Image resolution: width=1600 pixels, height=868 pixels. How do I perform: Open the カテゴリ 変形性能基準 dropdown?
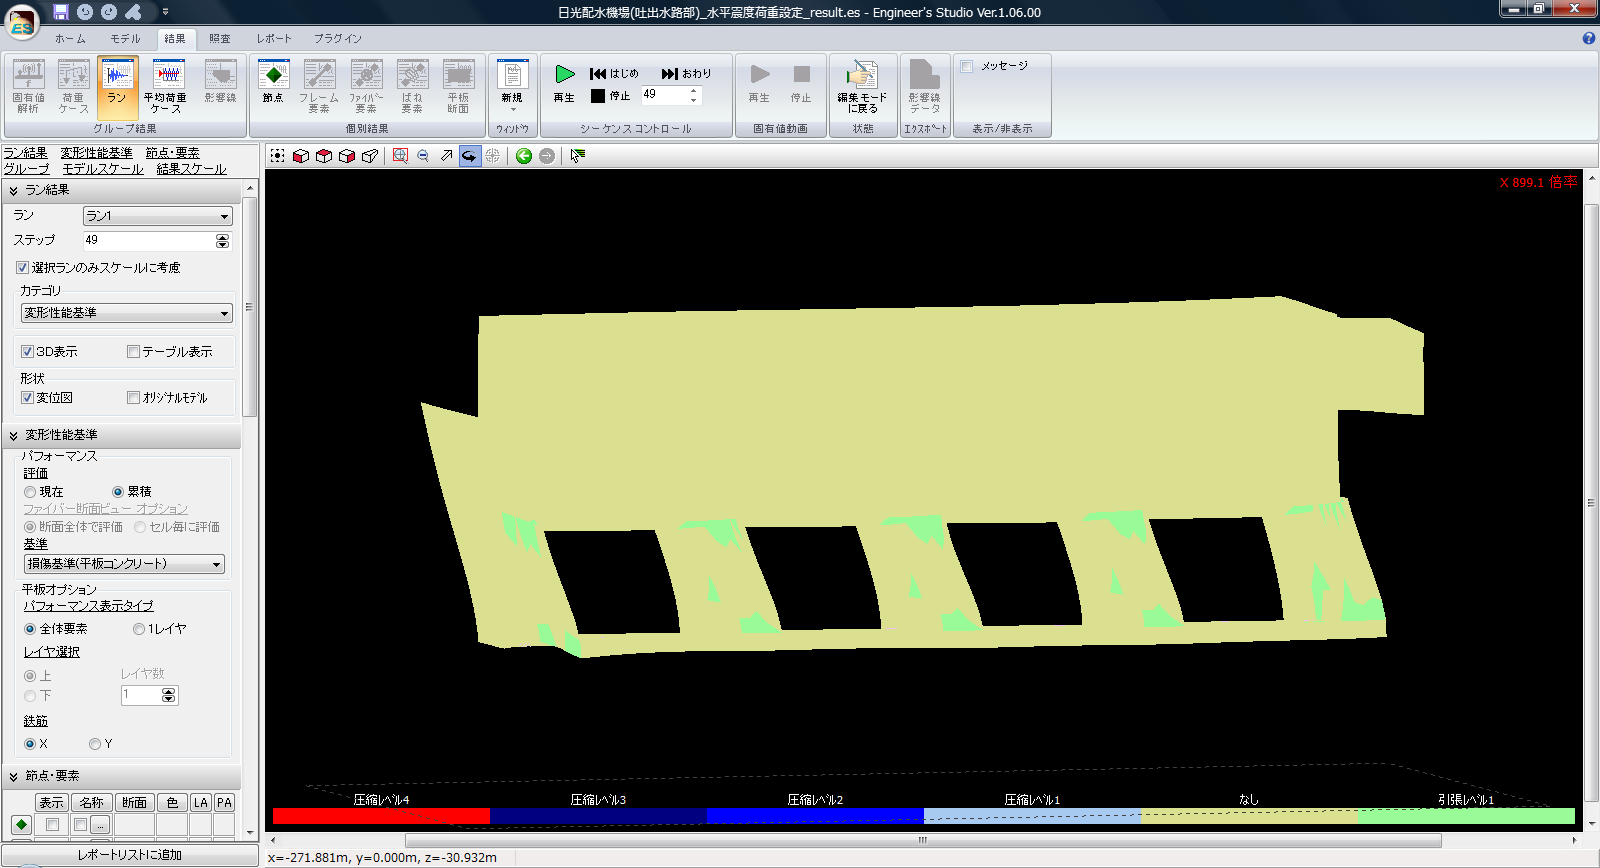126,313
